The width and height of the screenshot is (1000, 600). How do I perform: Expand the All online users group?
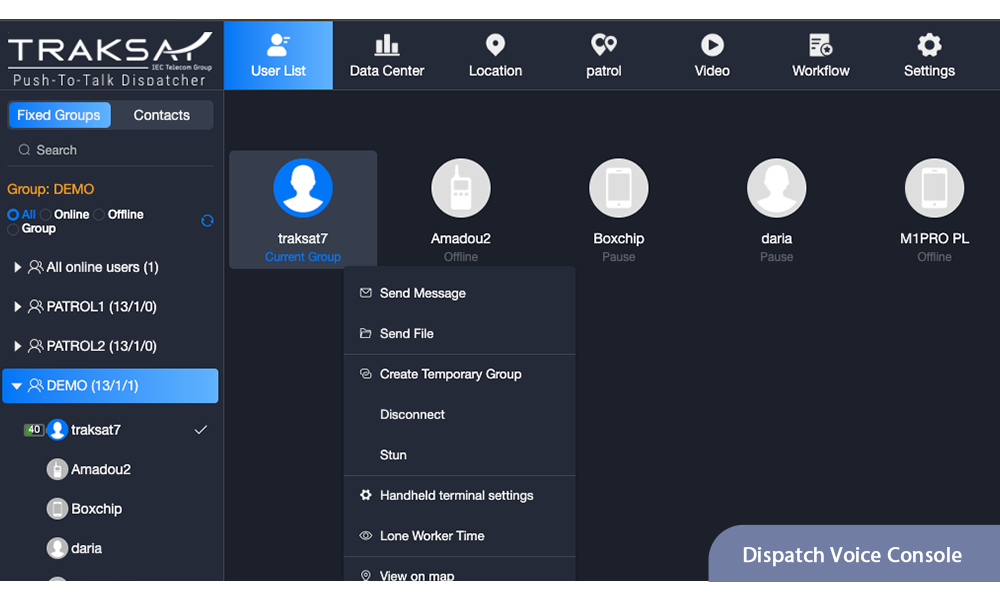tap(17, 268)
